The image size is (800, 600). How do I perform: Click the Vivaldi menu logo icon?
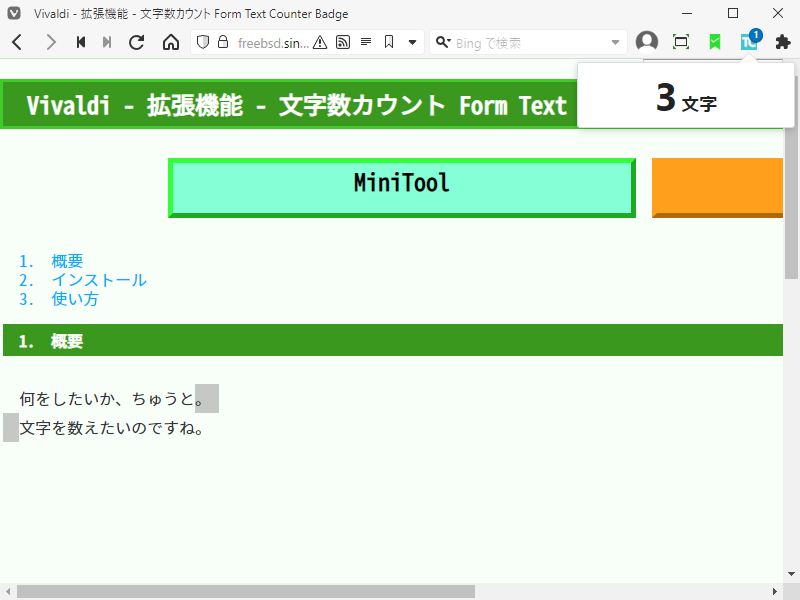point(14,13)
